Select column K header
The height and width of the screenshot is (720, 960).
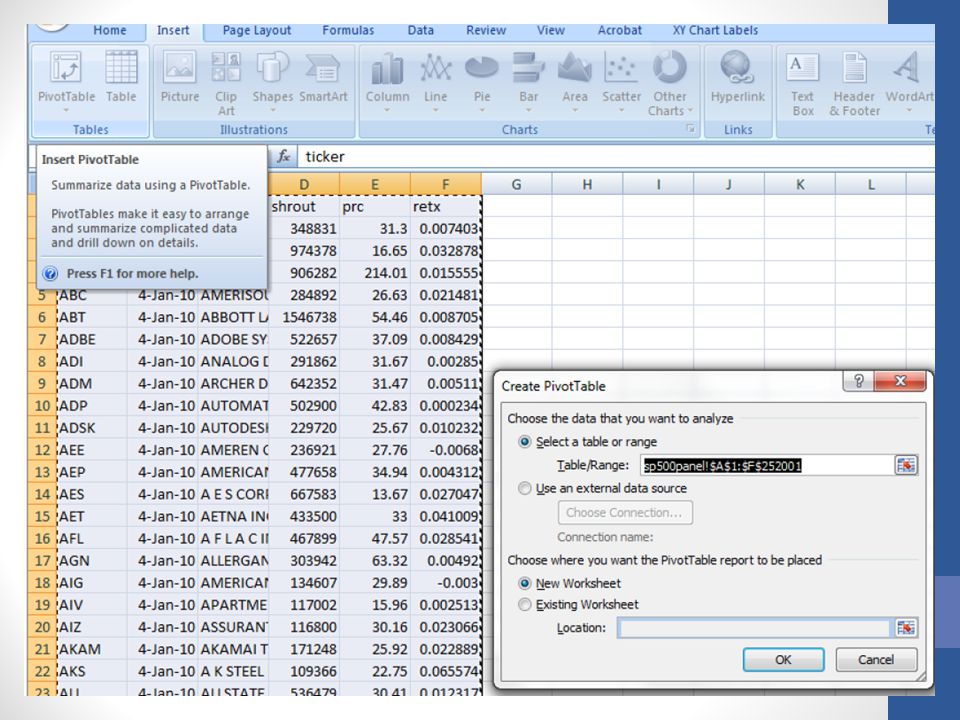coord(800,184)
